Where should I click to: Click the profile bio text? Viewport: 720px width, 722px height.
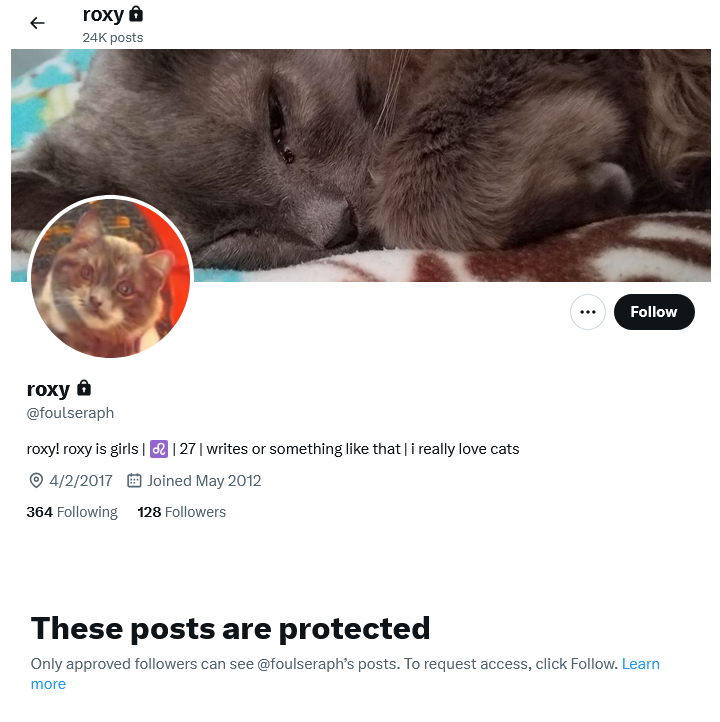tap(273, 449)
